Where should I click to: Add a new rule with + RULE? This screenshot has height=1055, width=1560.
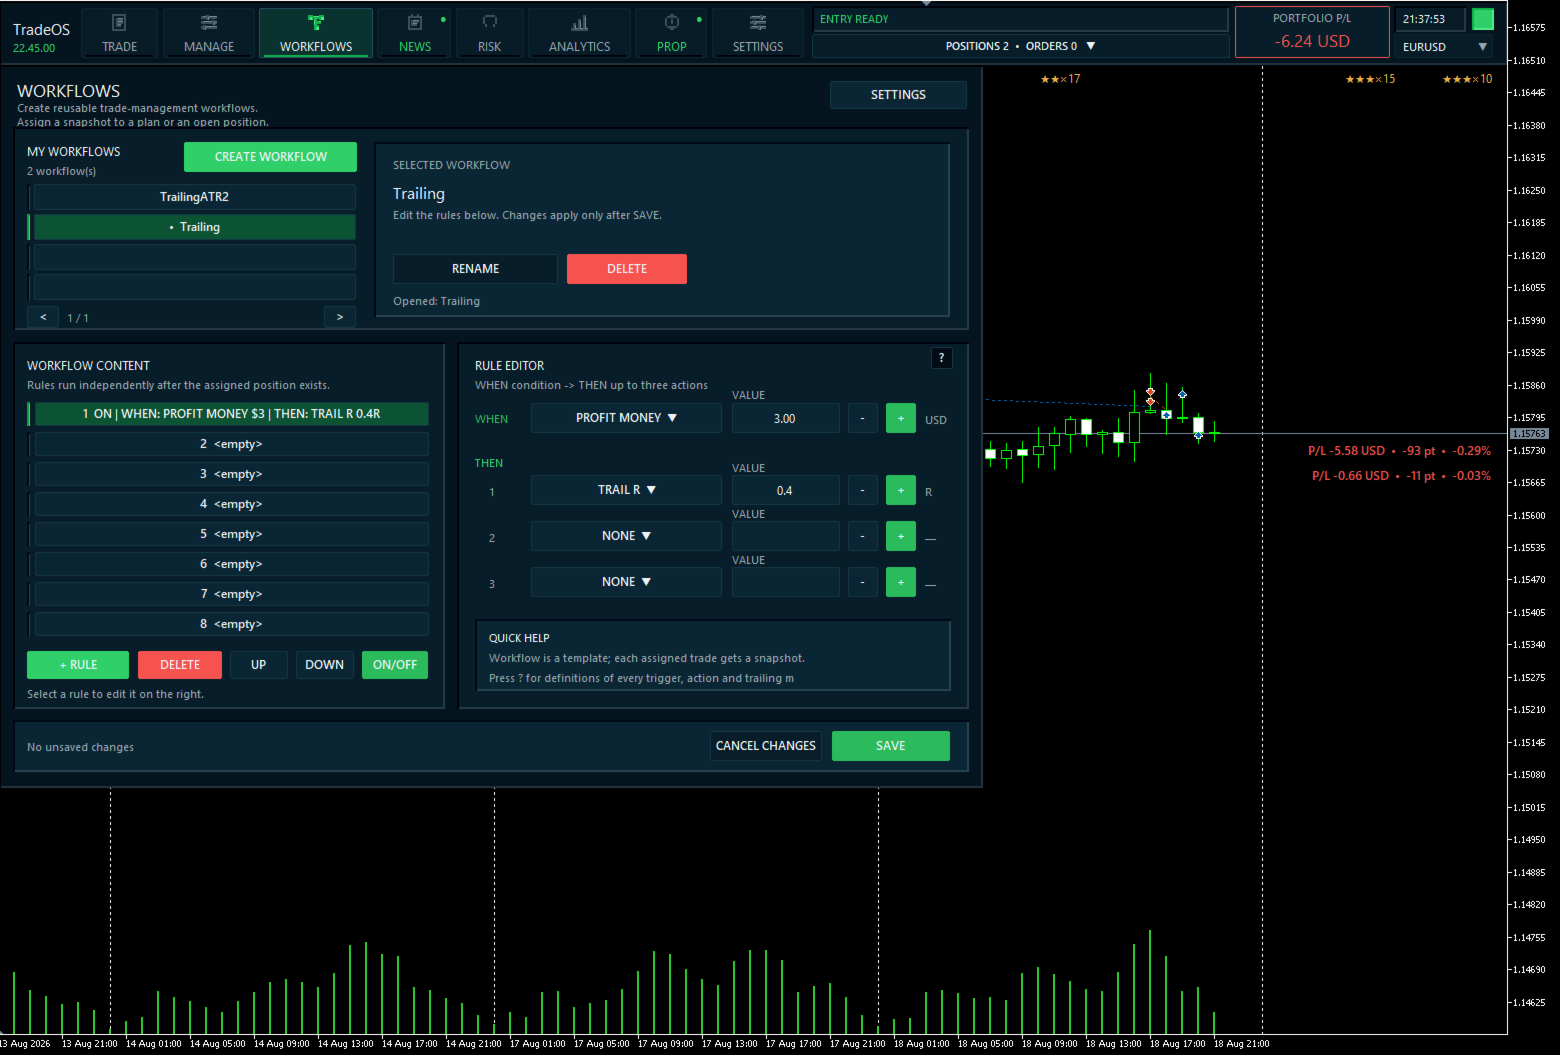(x=78, y=665)
